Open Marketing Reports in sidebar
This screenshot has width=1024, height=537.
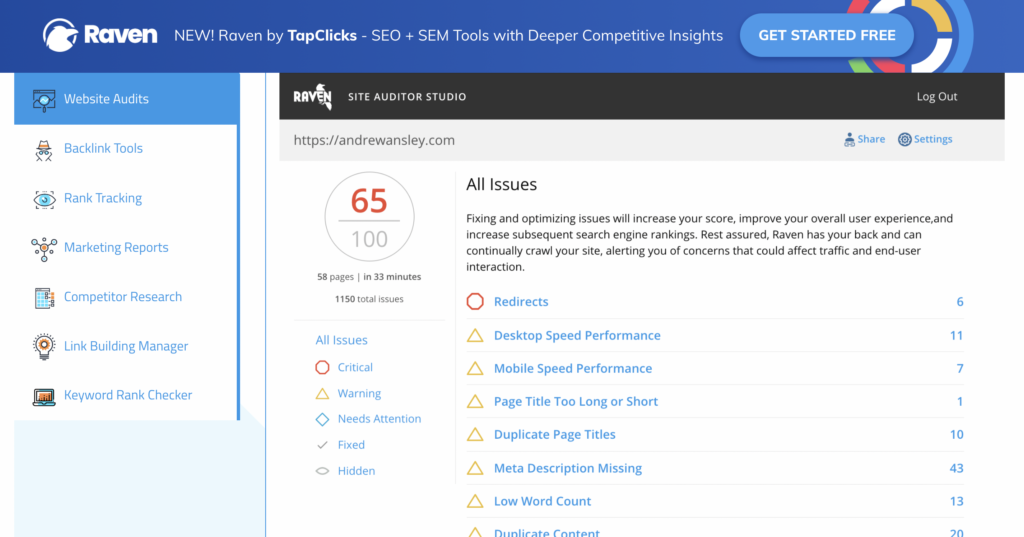116,247
